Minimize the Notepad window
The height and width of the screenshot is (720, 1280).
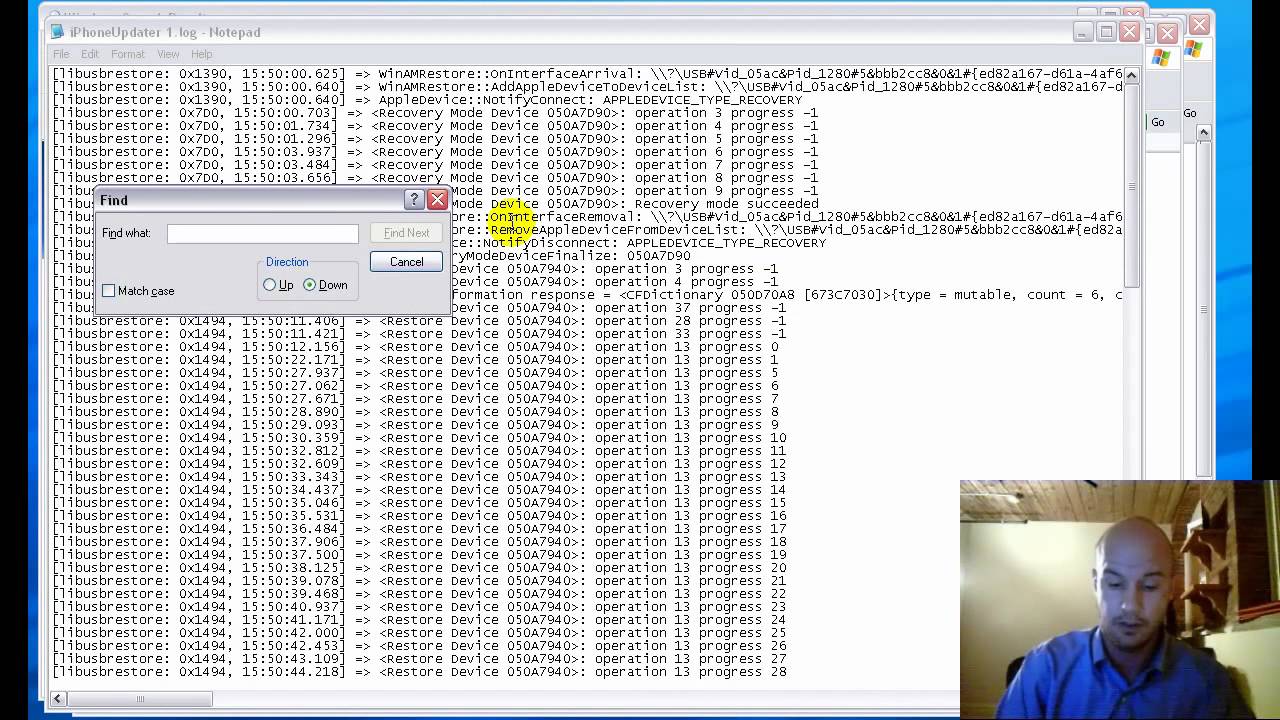click(x=1083, y=32)
